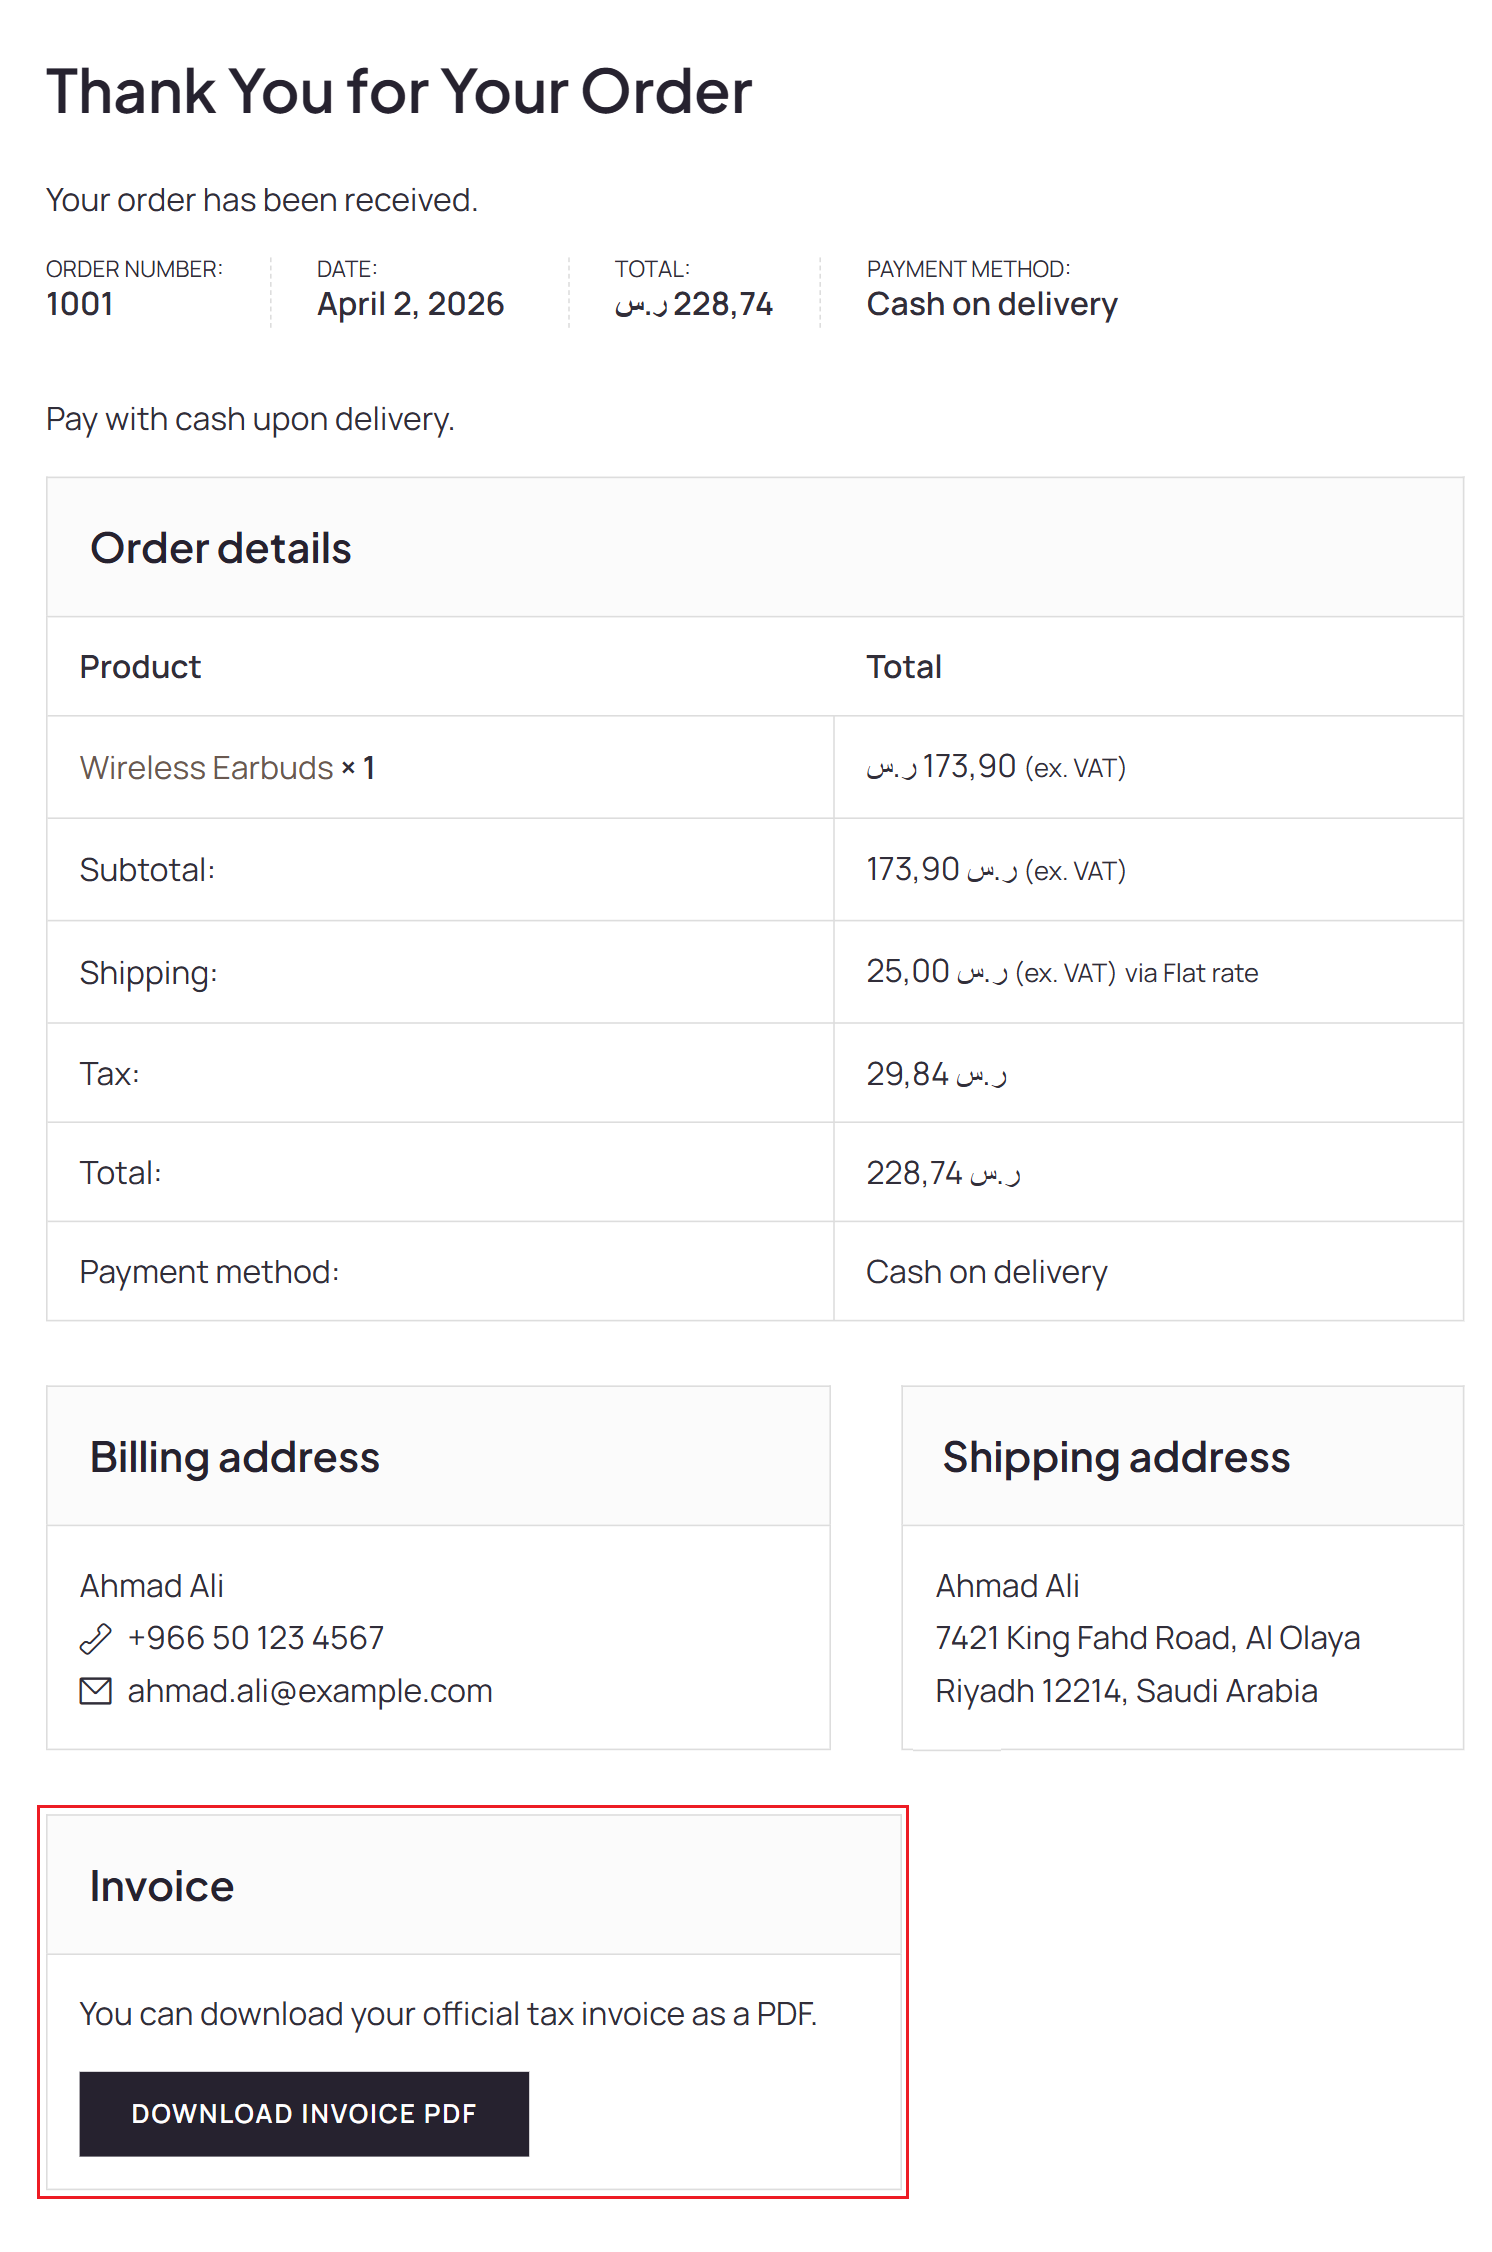This screenshot has height=2252, width=1492.
Task: Click the Invoice section heading
Action: click(x=162, y=1887)
